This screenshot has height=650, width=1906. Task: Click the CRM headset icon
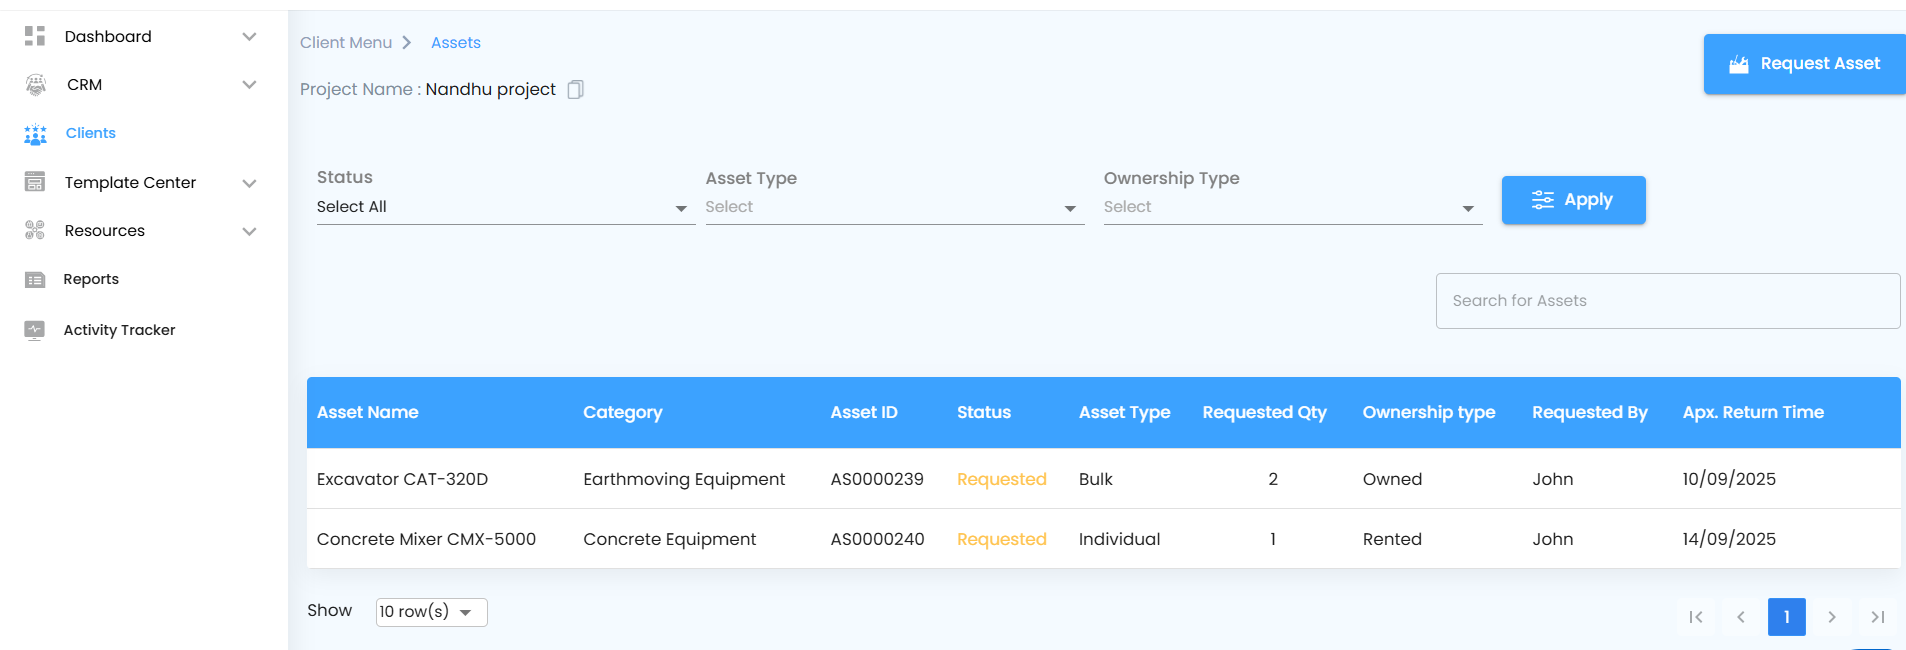[x=36, y=85]
